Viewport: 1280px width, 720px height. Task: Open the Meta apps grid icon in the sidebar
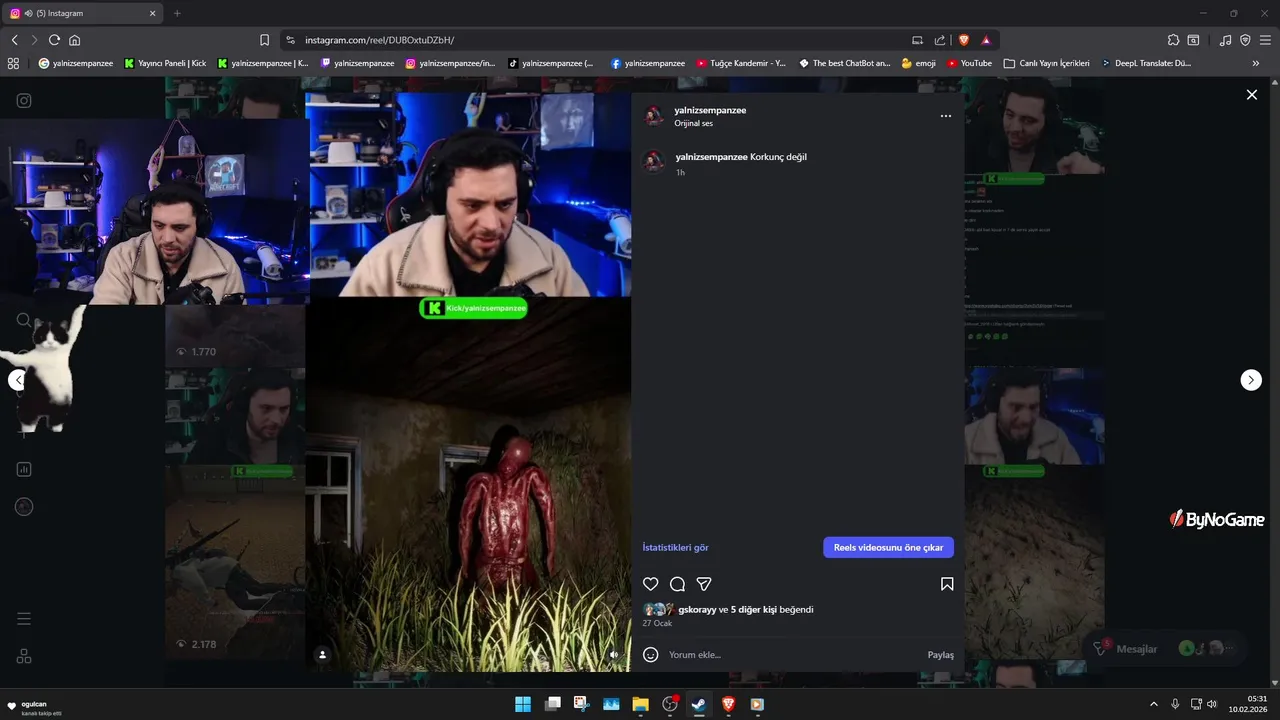(24, 656)
